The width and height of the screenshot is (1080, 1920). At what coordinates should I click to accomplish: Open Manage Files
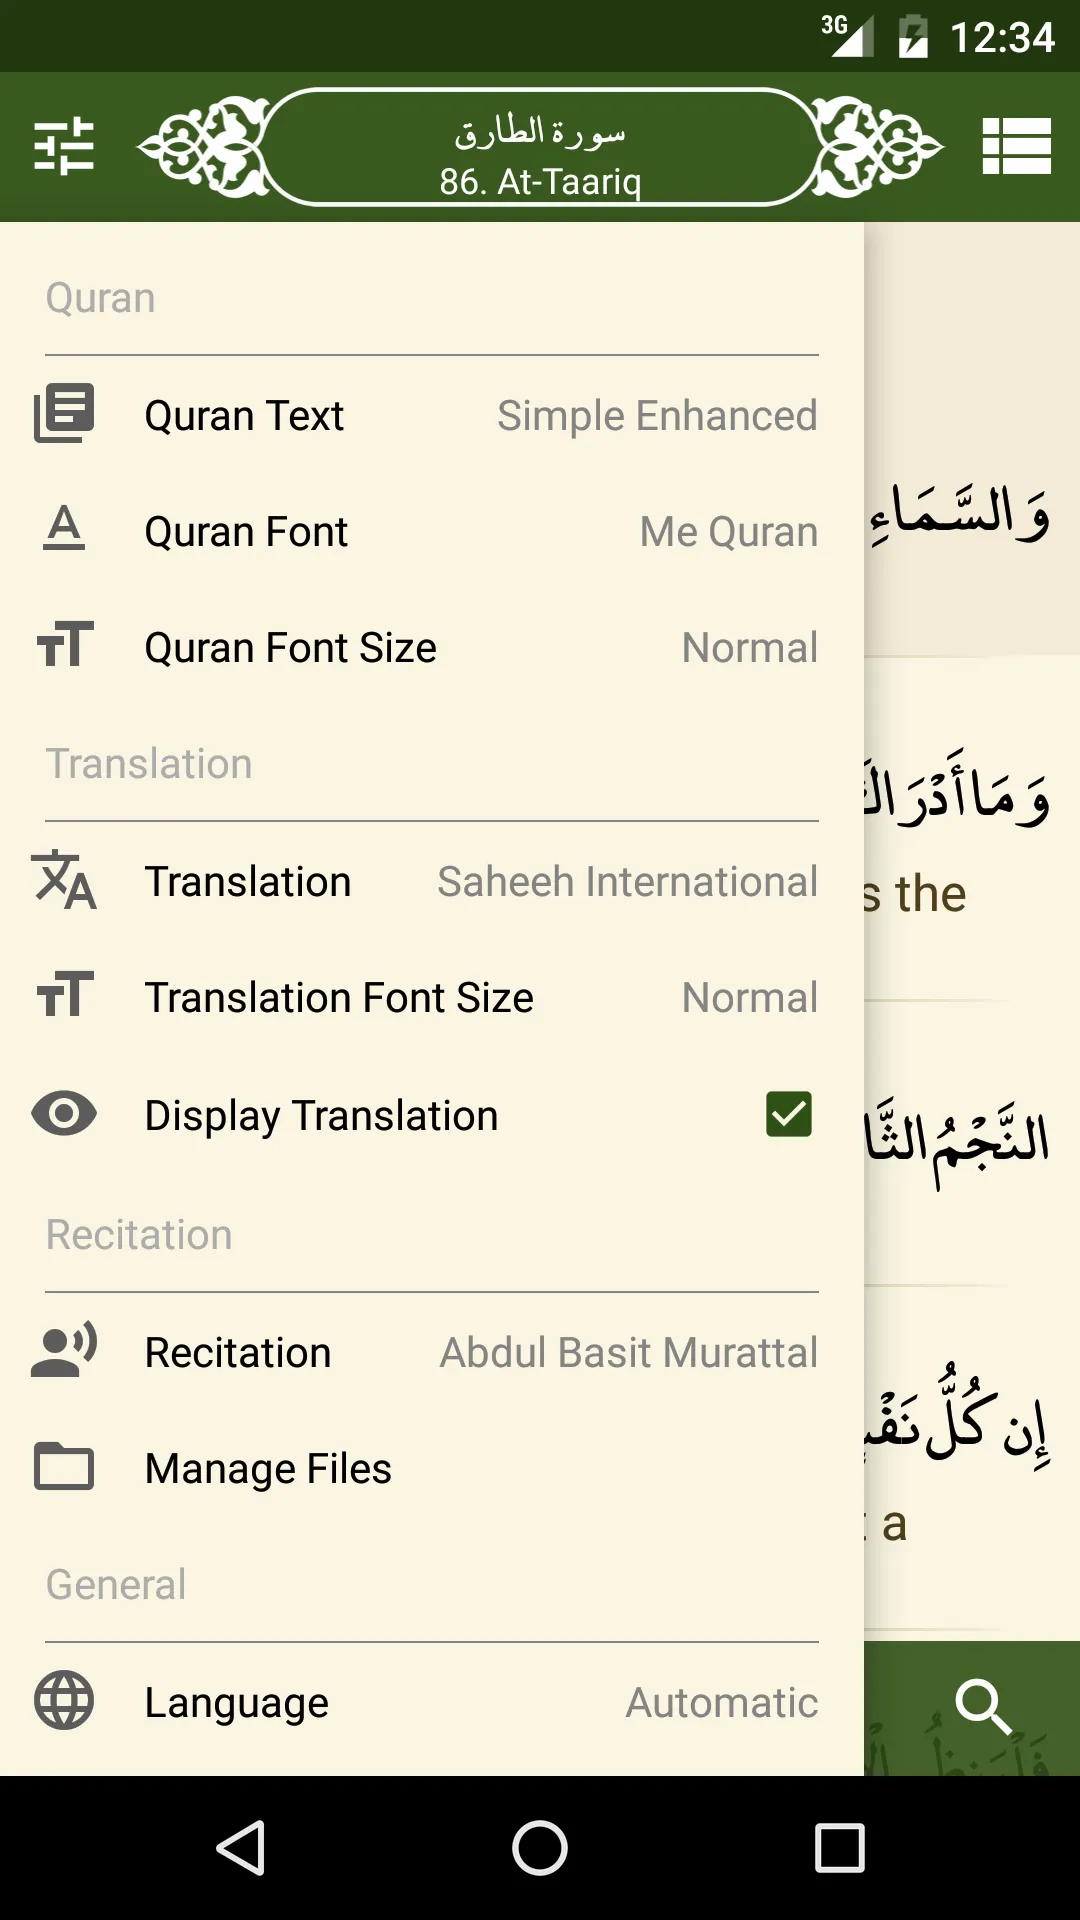coord(432,1468)
